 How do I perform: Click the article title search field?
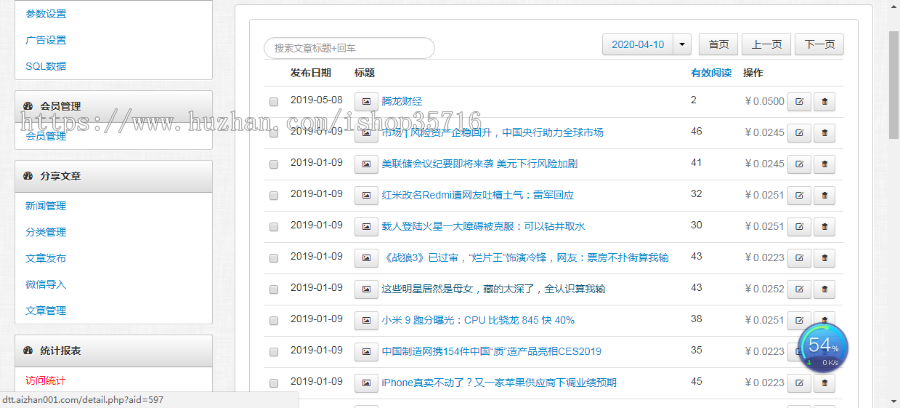pyautogui.click(x=349, y=48)
